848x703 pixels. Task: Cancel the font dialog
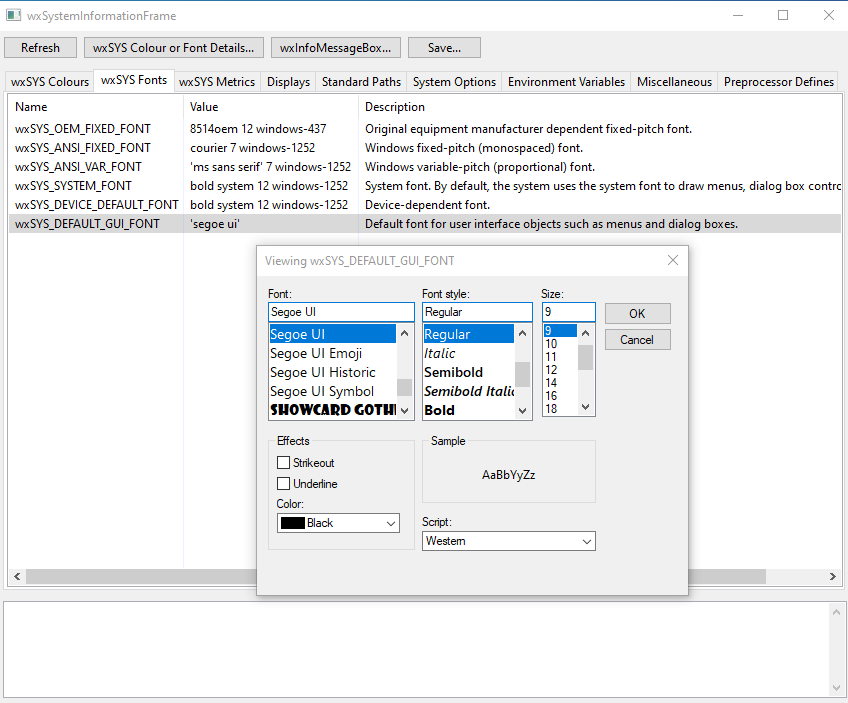[x=638, y=340]
